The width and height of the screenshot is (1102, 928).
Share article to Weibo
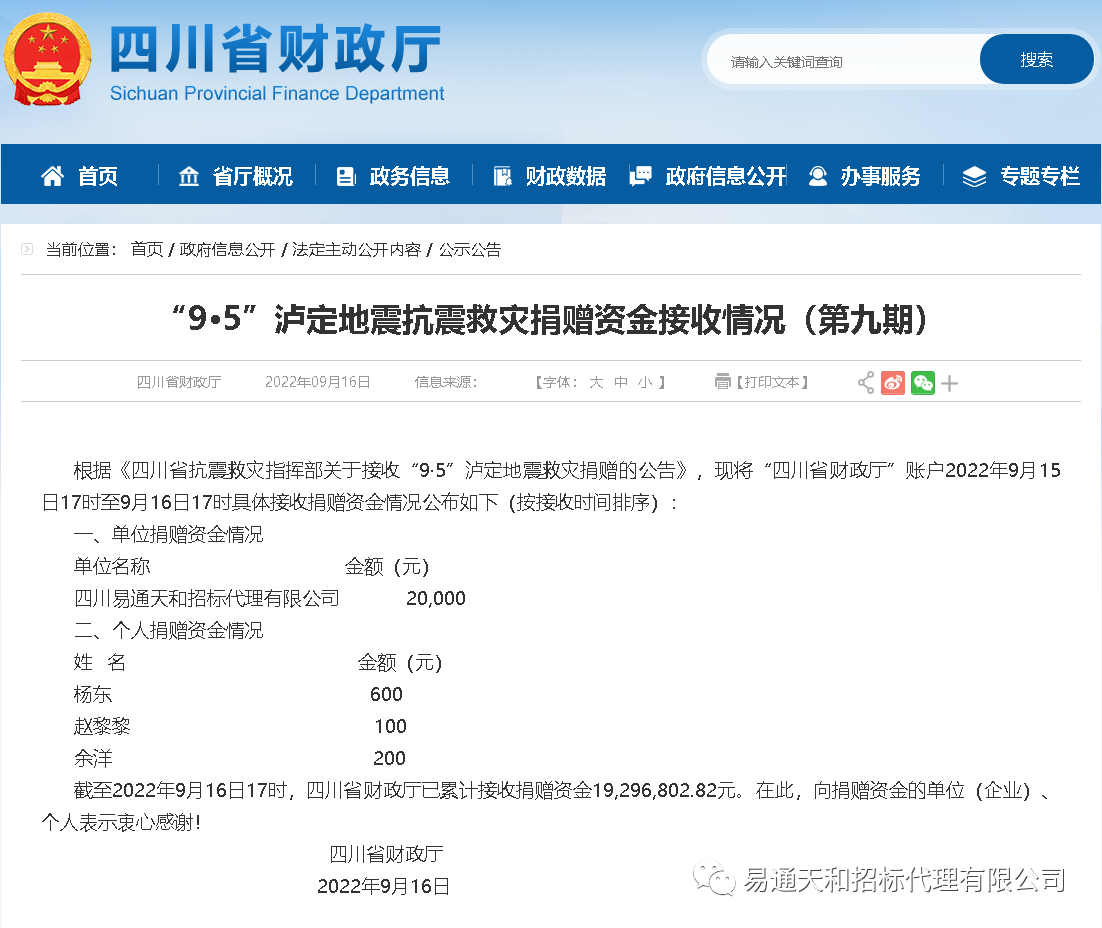coord(893,383)
